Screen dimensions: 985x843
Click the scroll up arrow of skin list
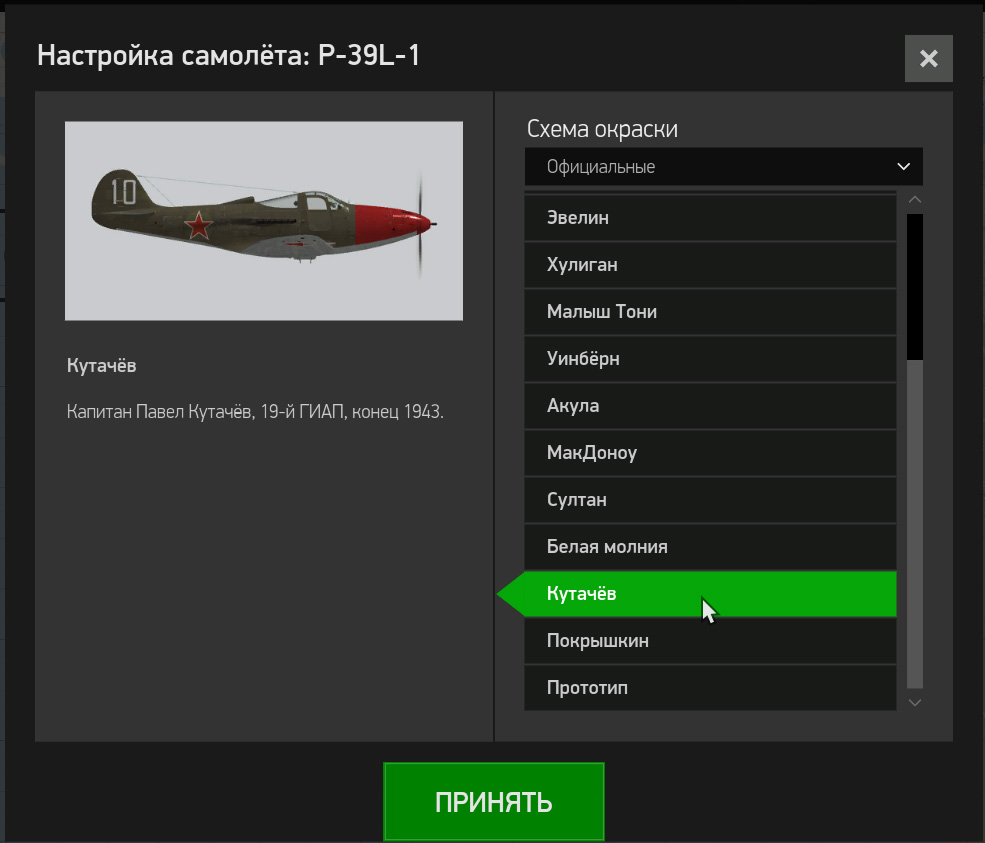pyautogui.click(x=915, y=200)
